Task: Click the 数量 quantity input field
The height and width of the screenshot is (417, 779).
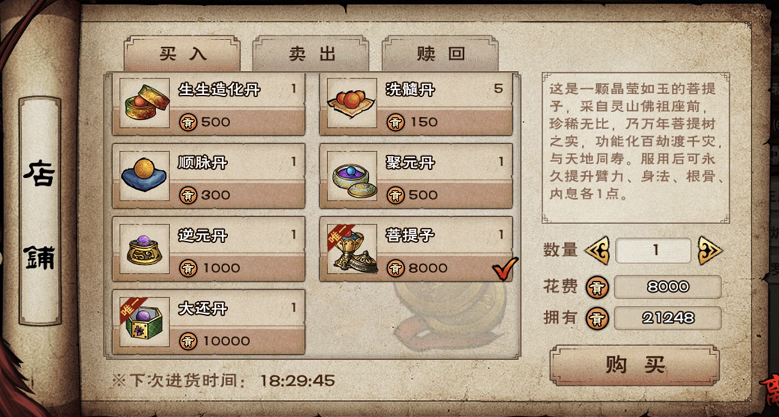Action: point(653,250)
